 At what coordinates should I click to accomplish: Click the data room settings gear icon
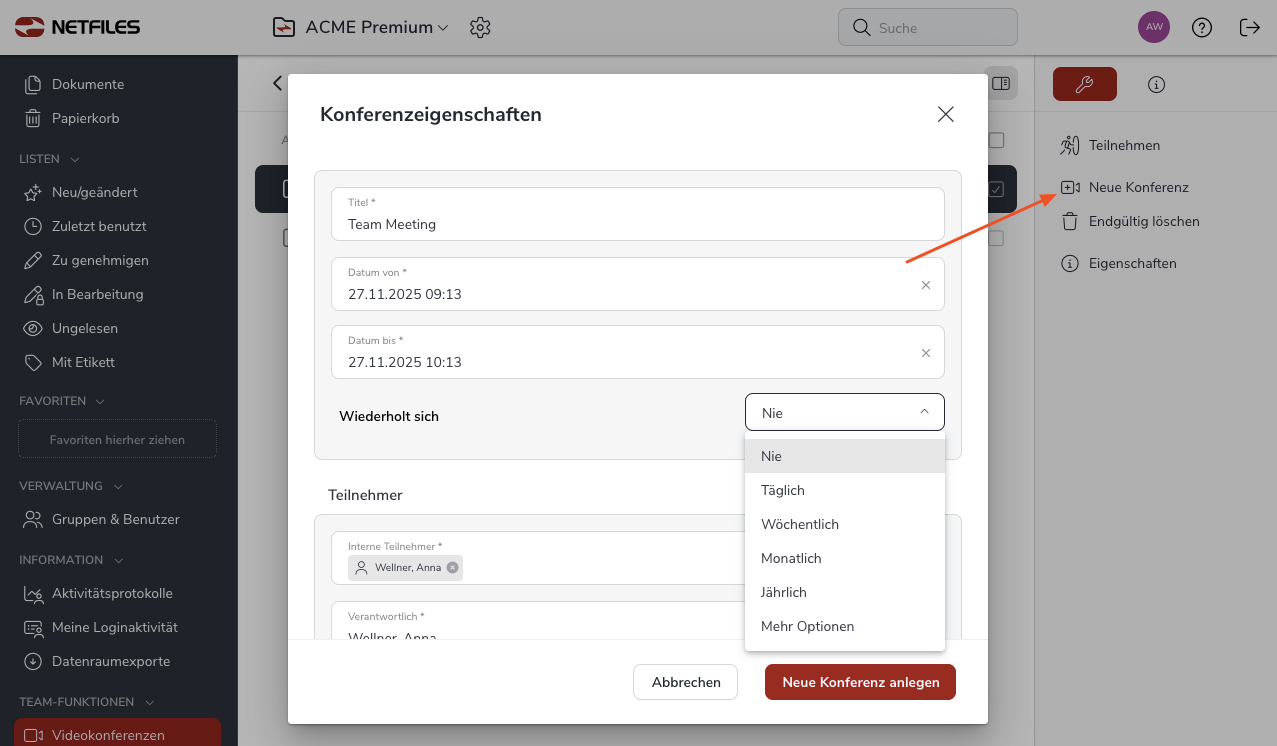(480, 27)
